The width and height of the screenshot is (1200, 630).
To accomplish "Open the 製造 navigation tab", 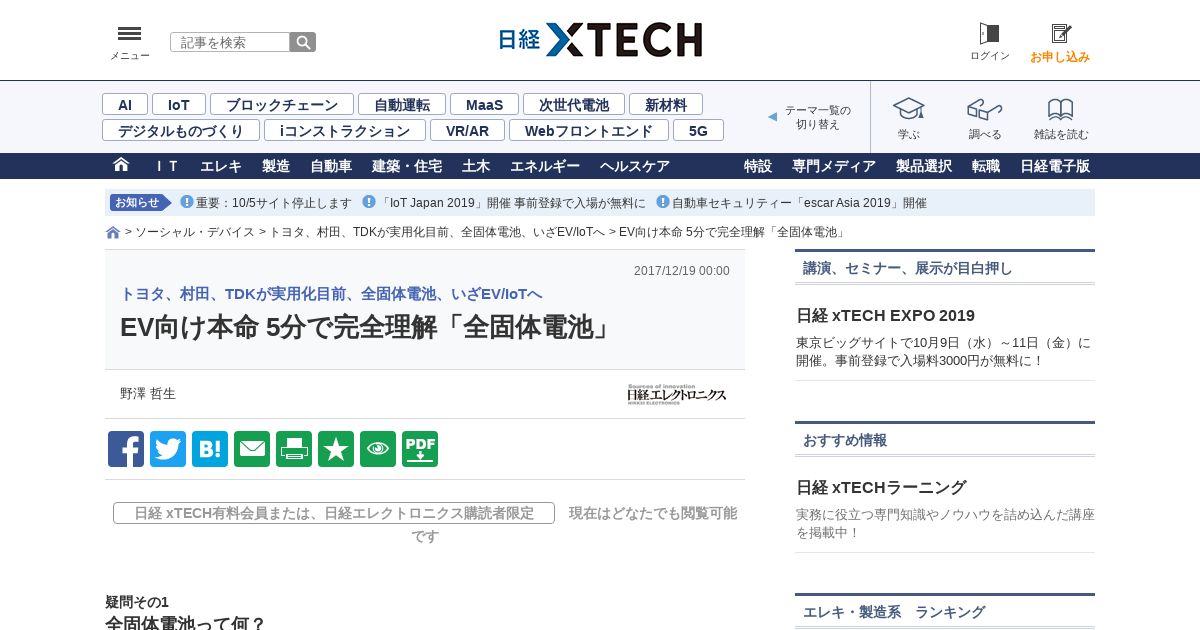I will 276,166.
